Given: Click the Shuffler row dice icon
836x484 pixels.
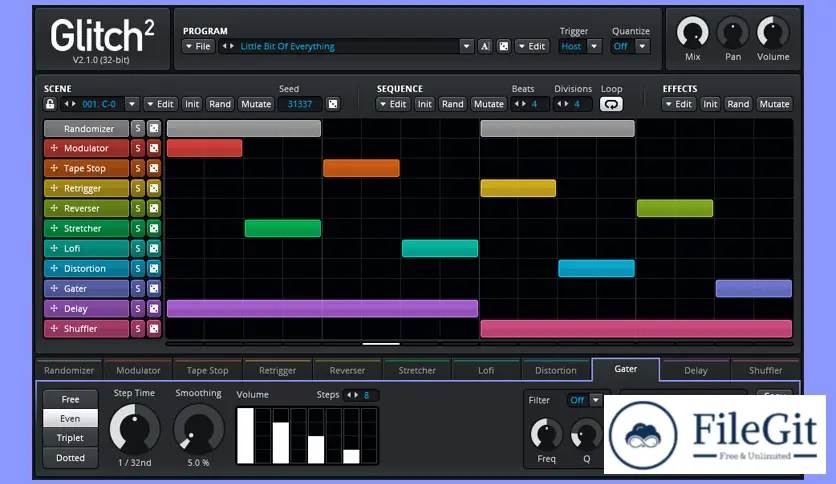Looking at the screenshot, I should click(154, 329).
